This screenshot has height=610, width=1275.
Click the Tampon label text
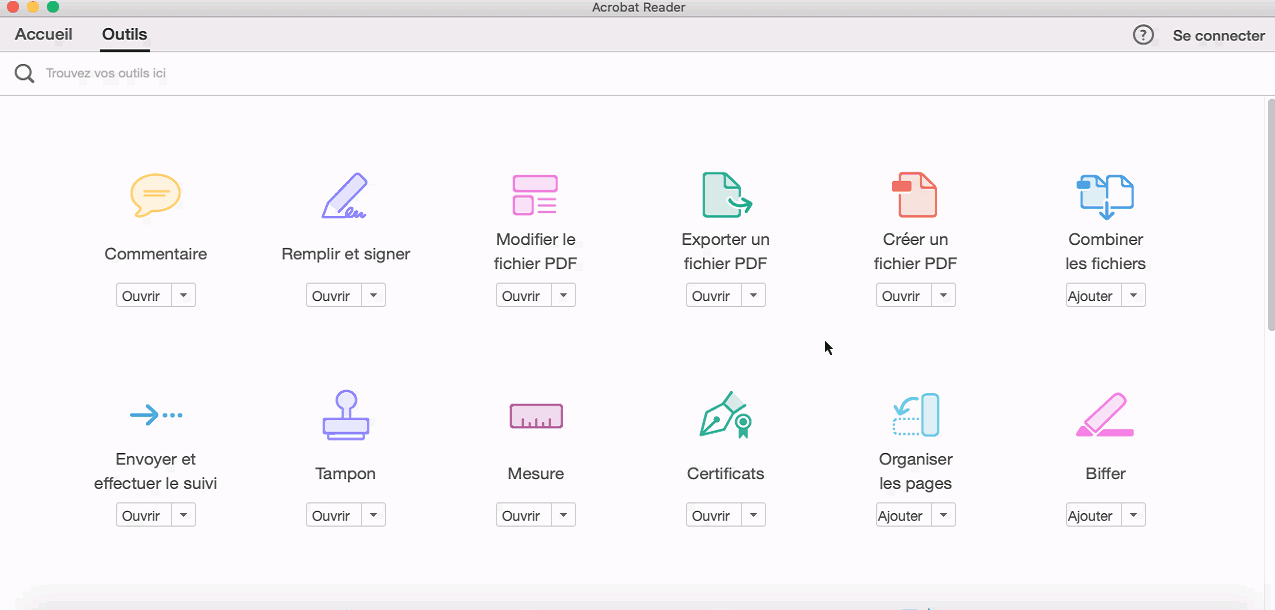coord(346,474)
